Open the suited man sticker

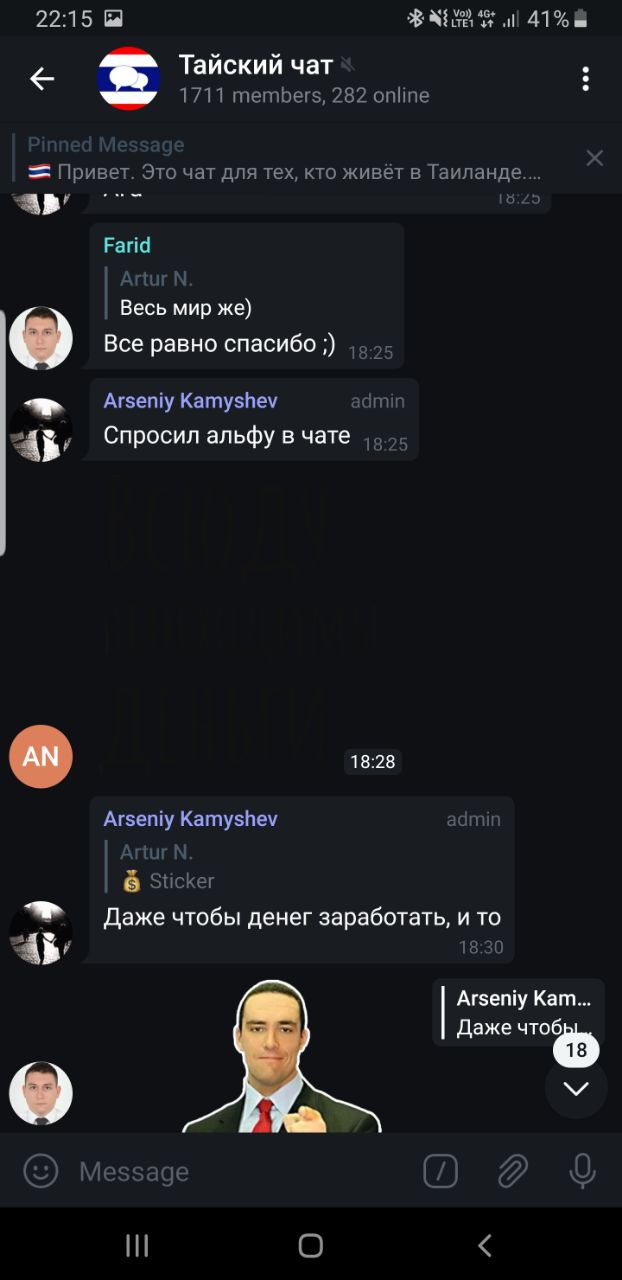[x=282, y=1057]
